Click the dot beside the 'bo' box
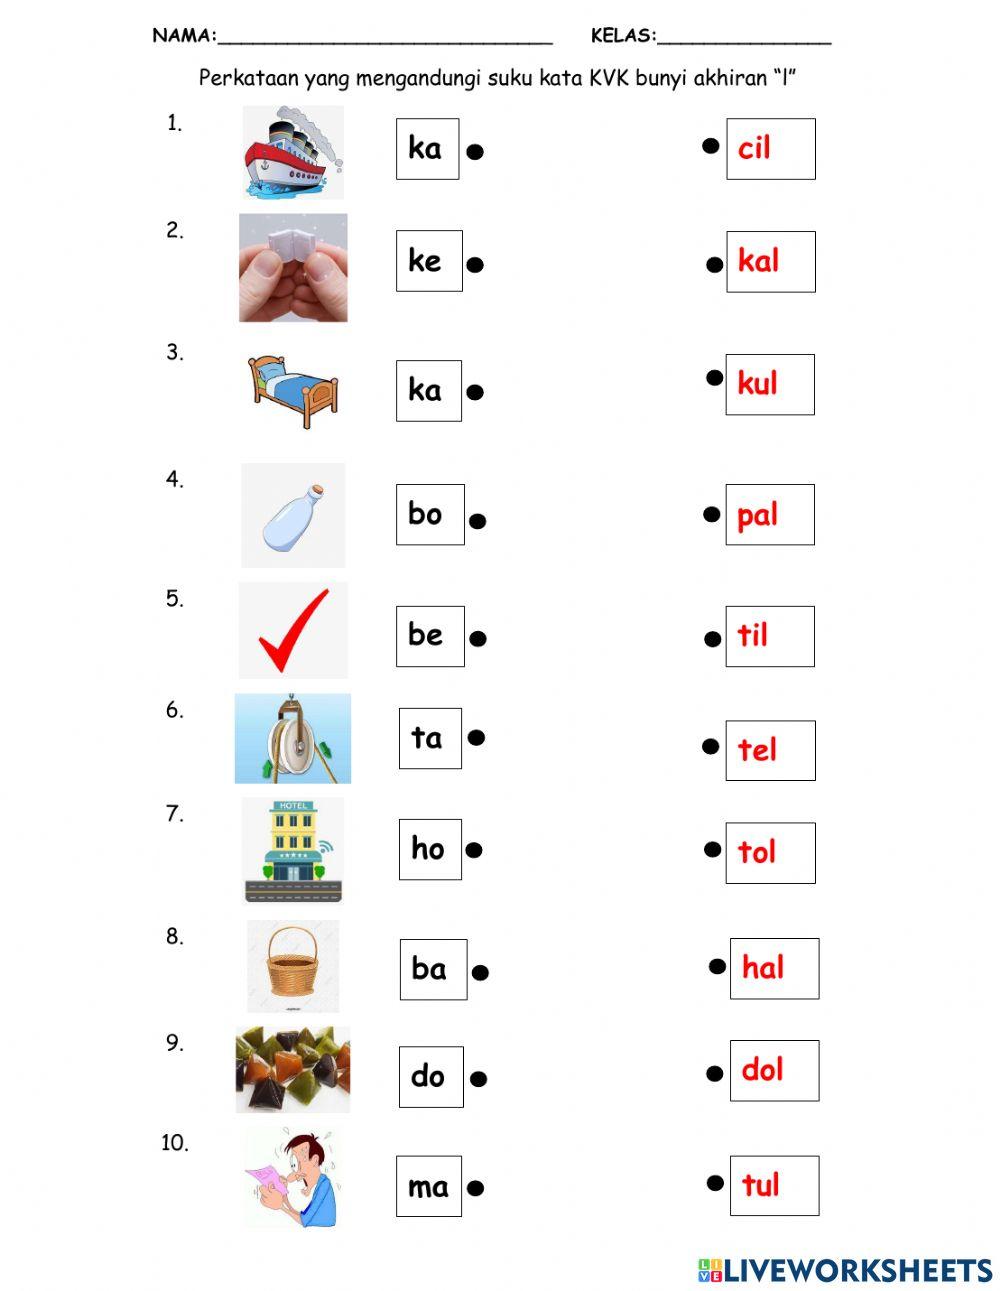The height and width of the screenshot is (1291, 1000). [x=478, y=520]
